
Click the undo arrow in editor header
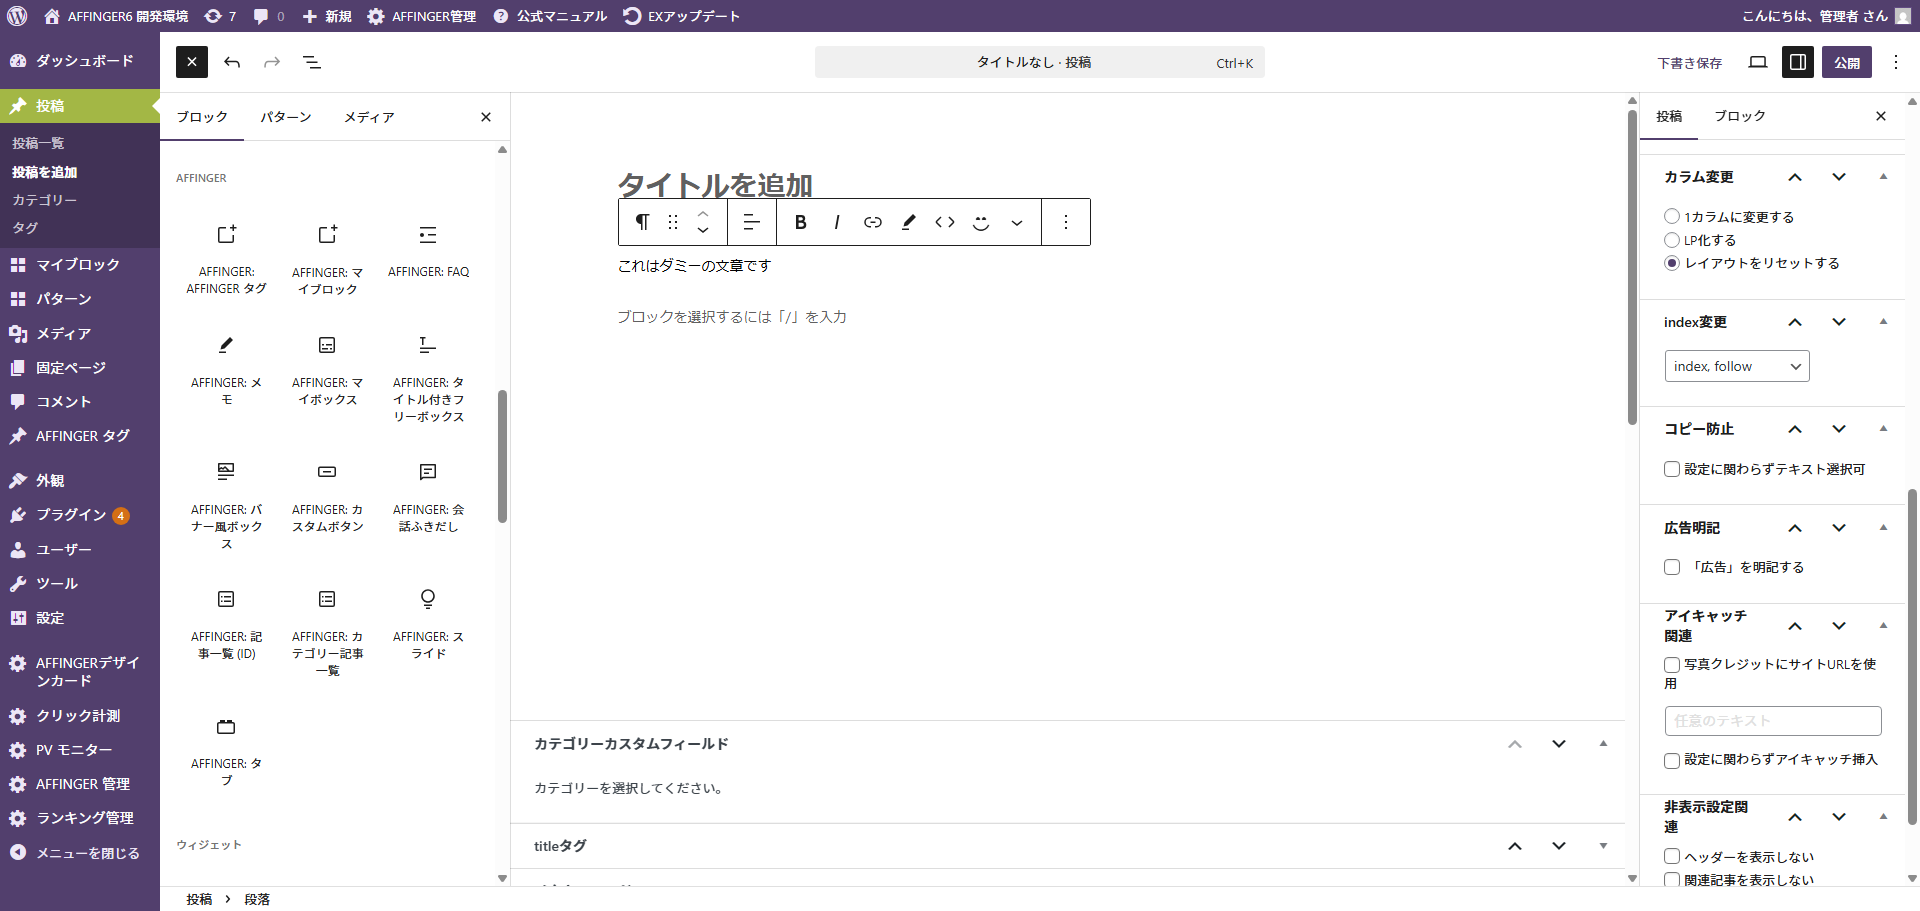pos(232,62)
